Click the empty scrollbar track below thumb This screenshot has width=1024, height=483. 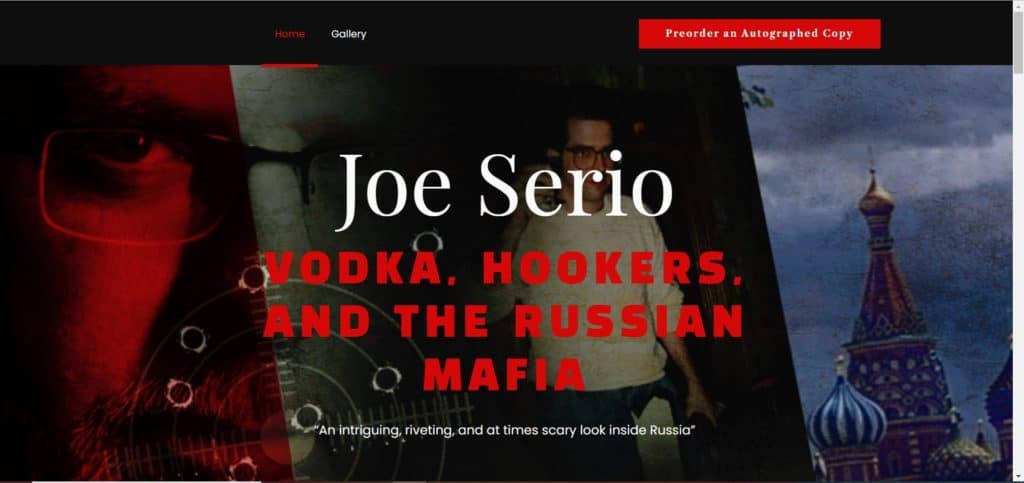click(1018, 274)
